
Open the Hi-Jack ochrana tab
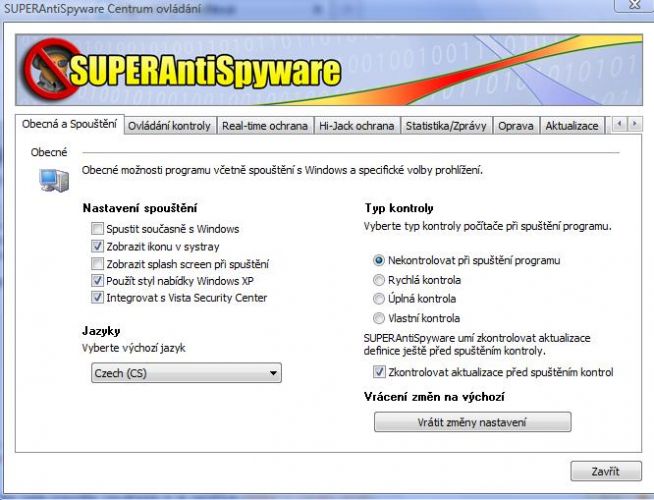point(357,126)
